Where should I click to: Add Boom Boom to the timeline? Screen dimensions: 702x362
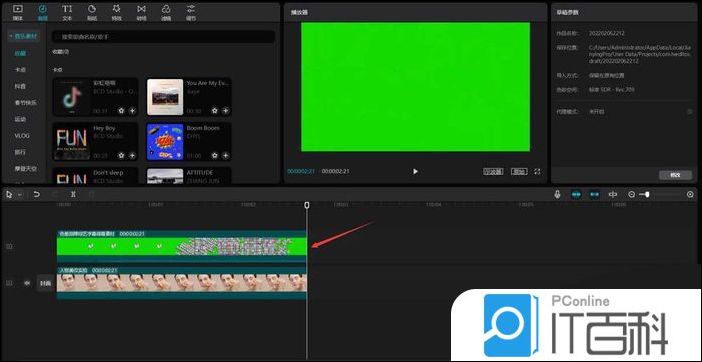click(x=226, y=155)
